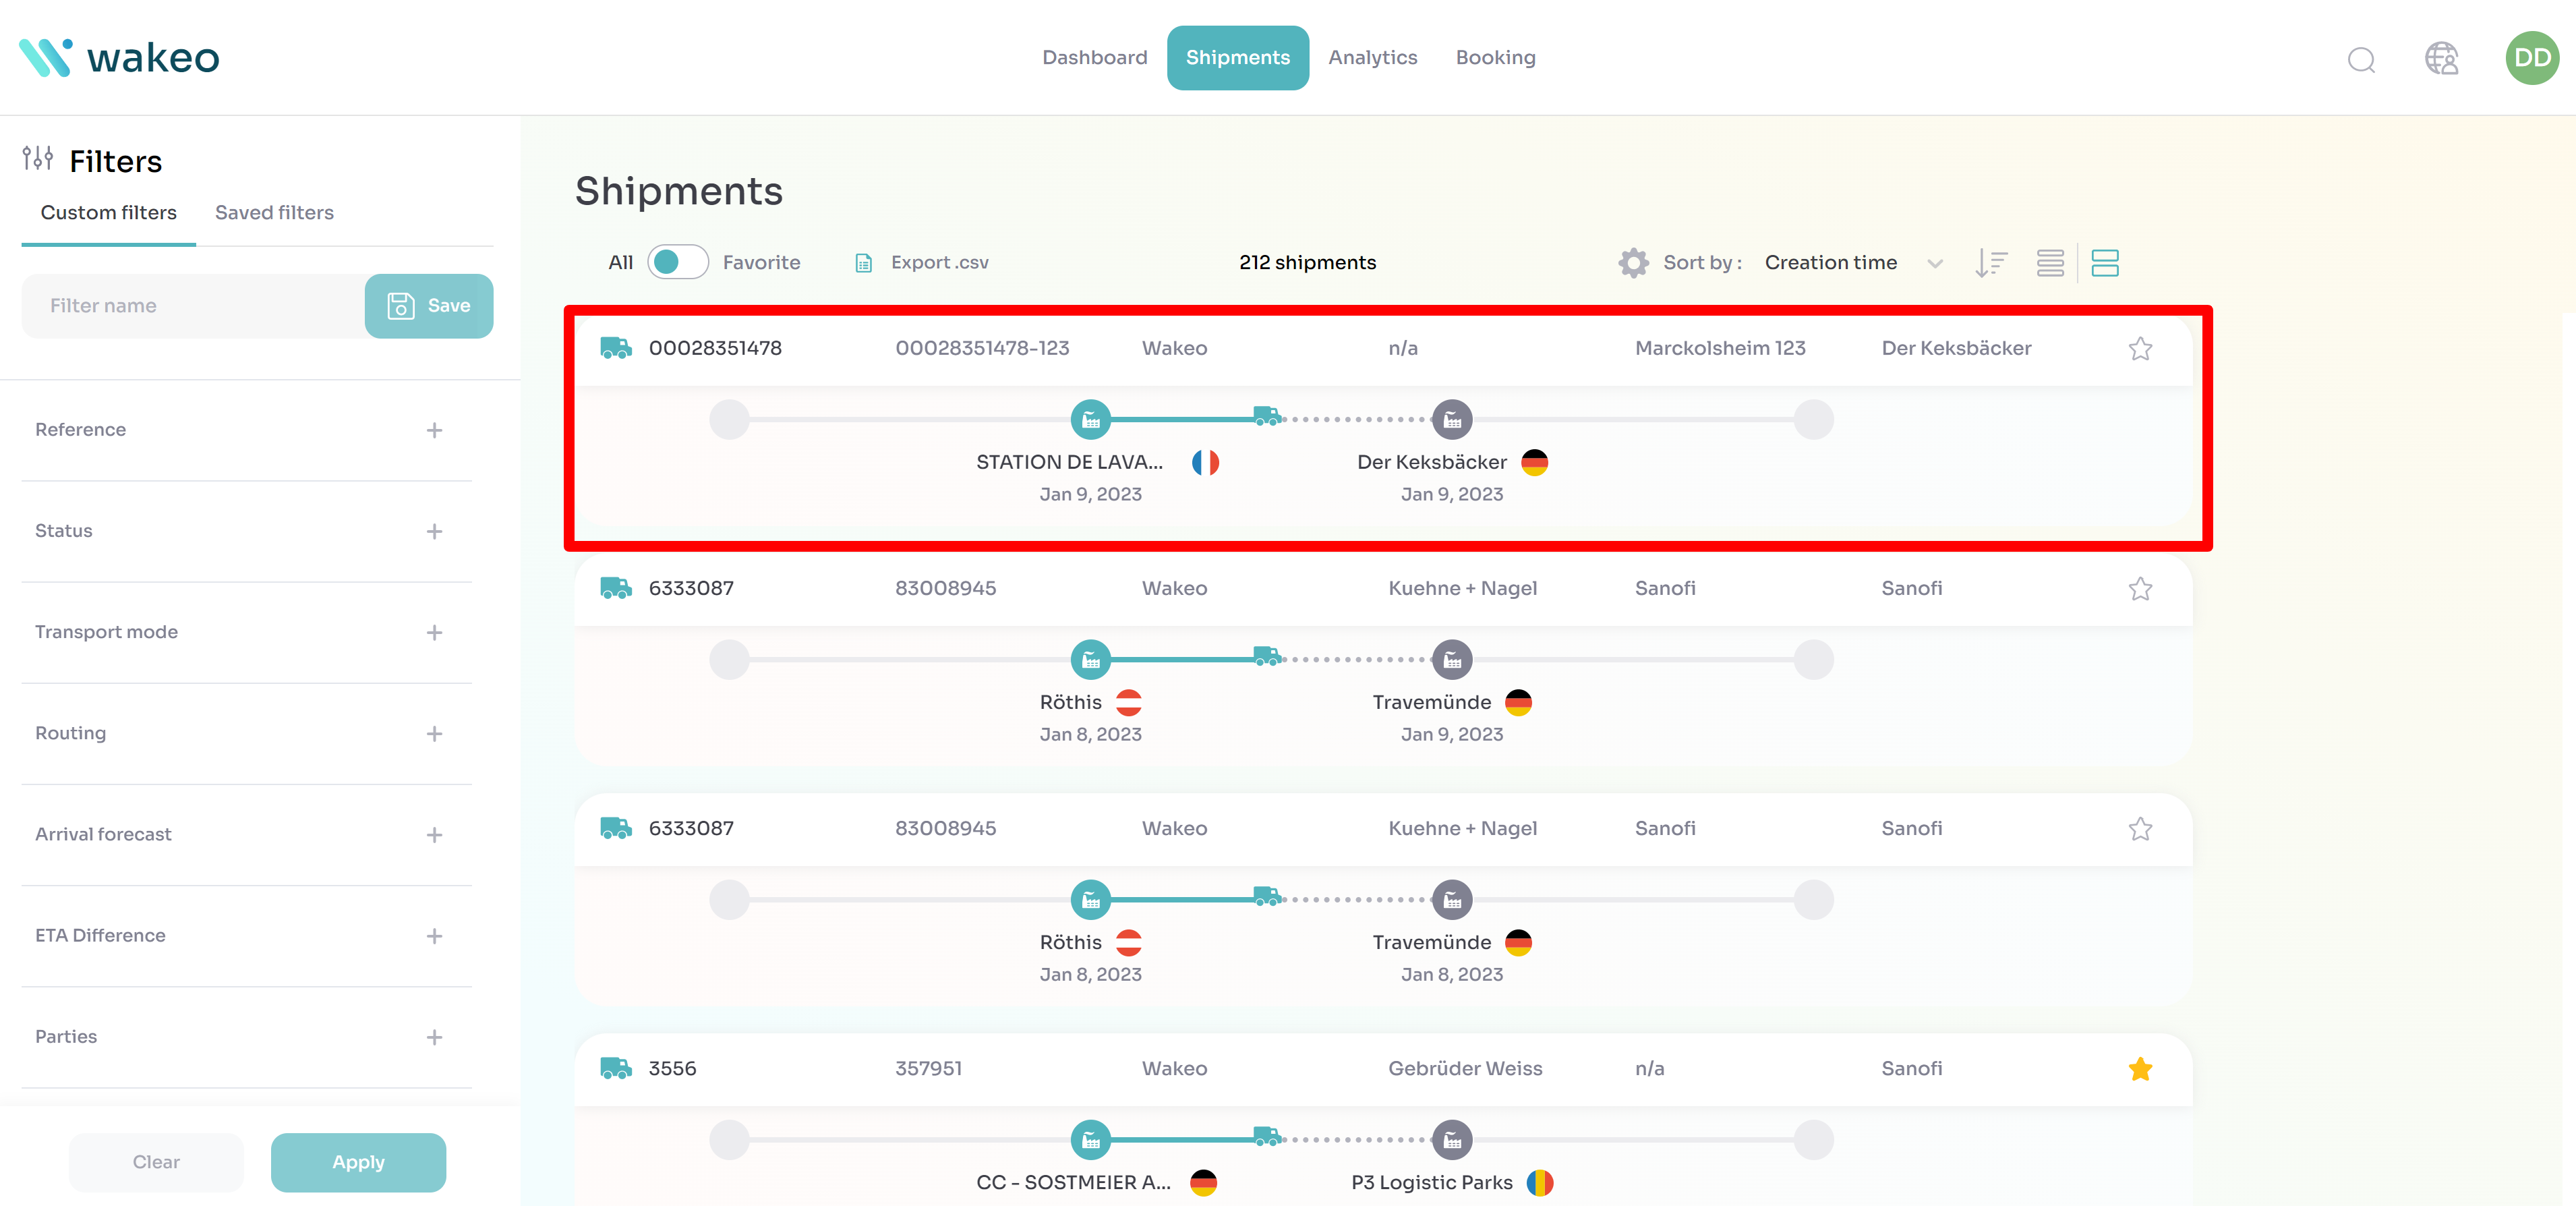
Task: Switch to compact list view icon
Action: (x=2050, y=263)
